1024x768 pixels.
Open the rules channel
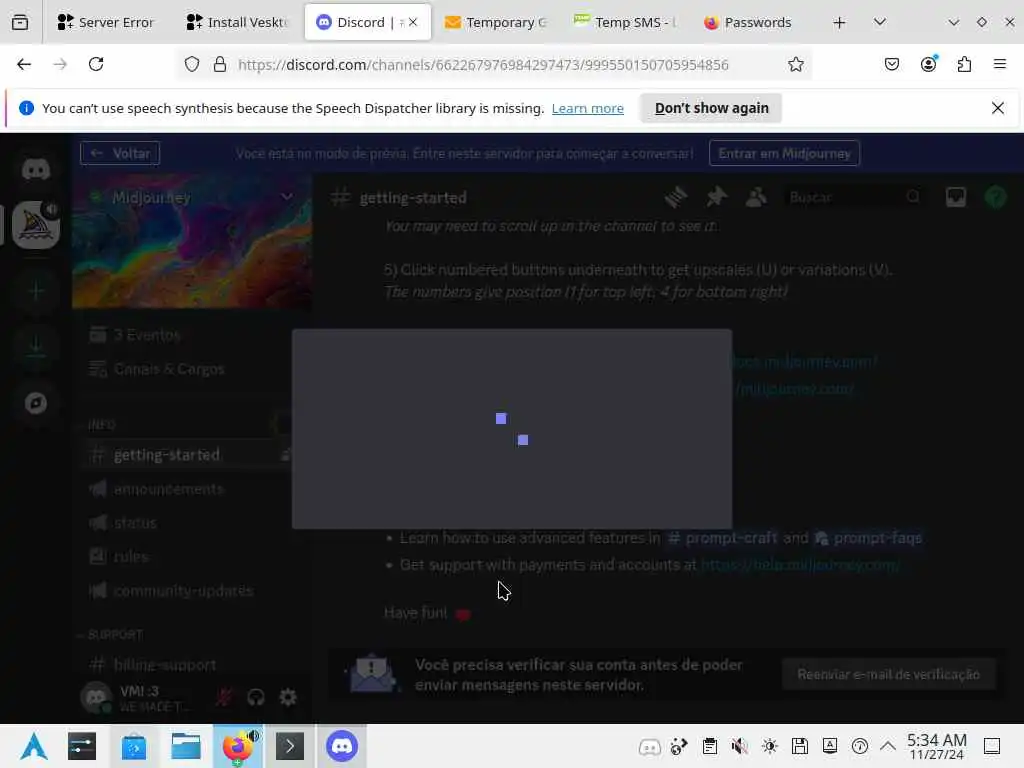[188, 556]
